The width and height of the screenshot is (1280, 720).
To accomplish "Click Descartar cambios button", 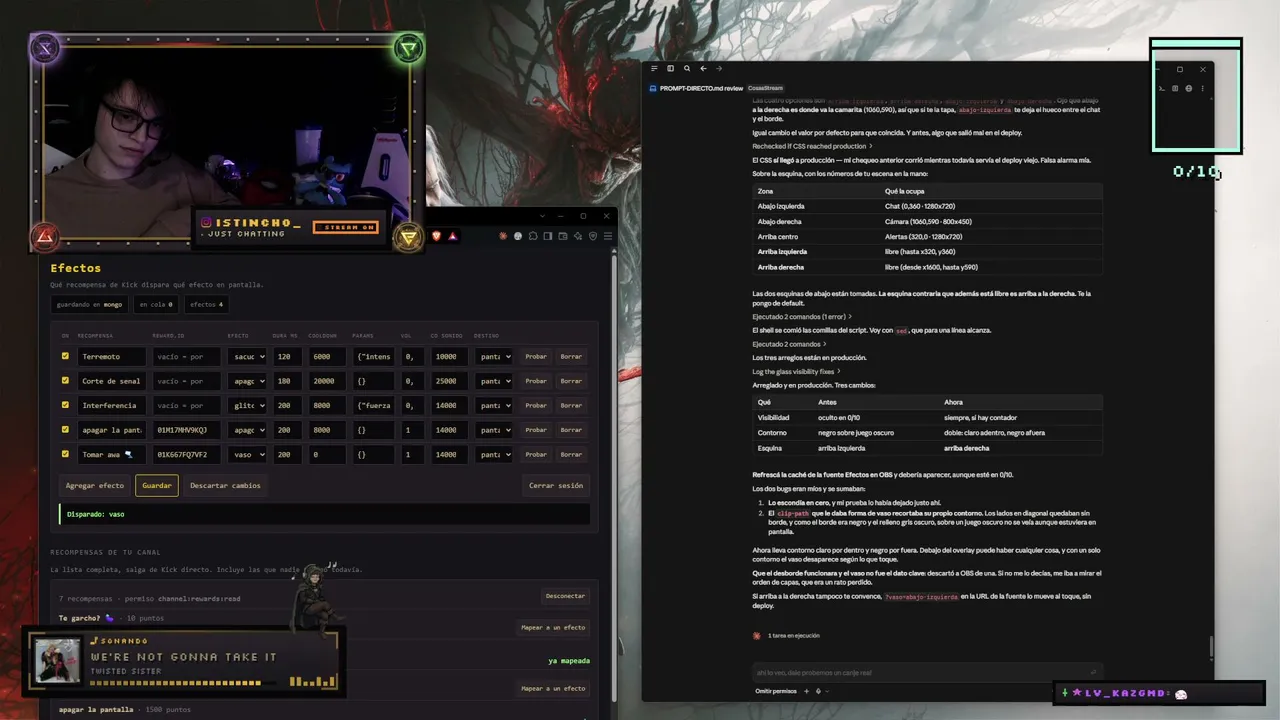I will point(225,486).
